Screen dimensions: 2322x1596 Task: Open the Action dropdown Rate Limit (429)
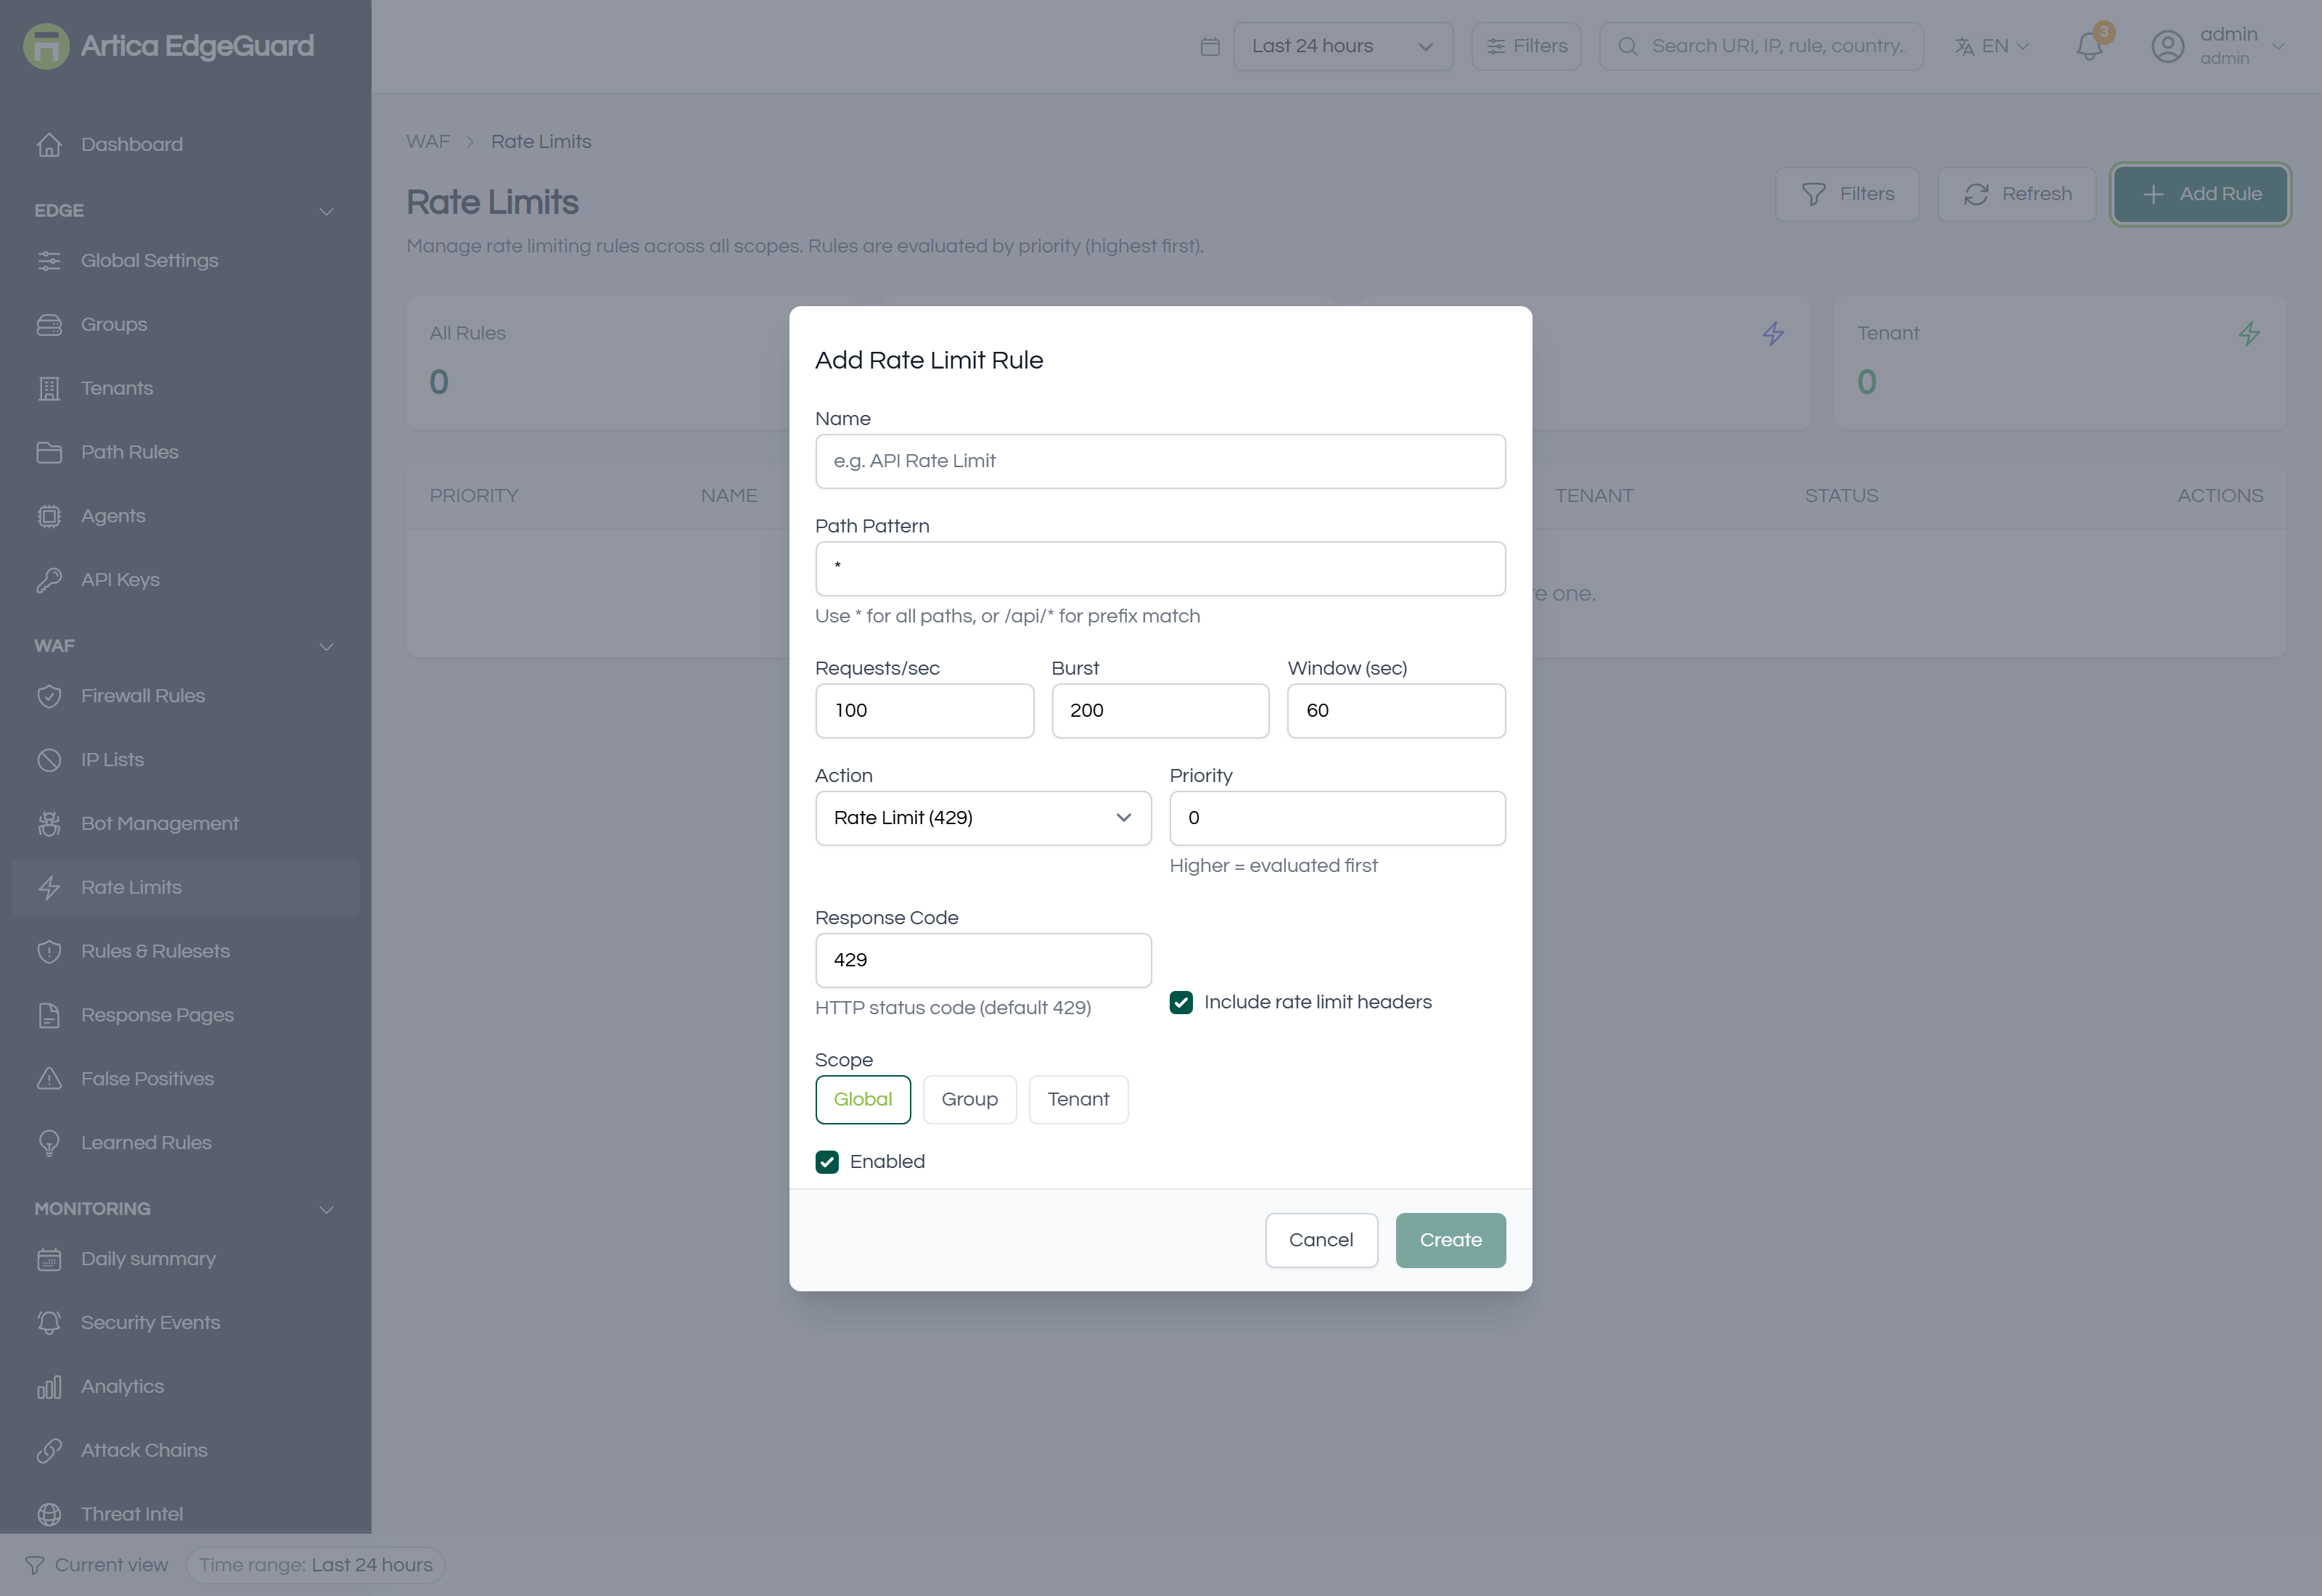[983, 818]
